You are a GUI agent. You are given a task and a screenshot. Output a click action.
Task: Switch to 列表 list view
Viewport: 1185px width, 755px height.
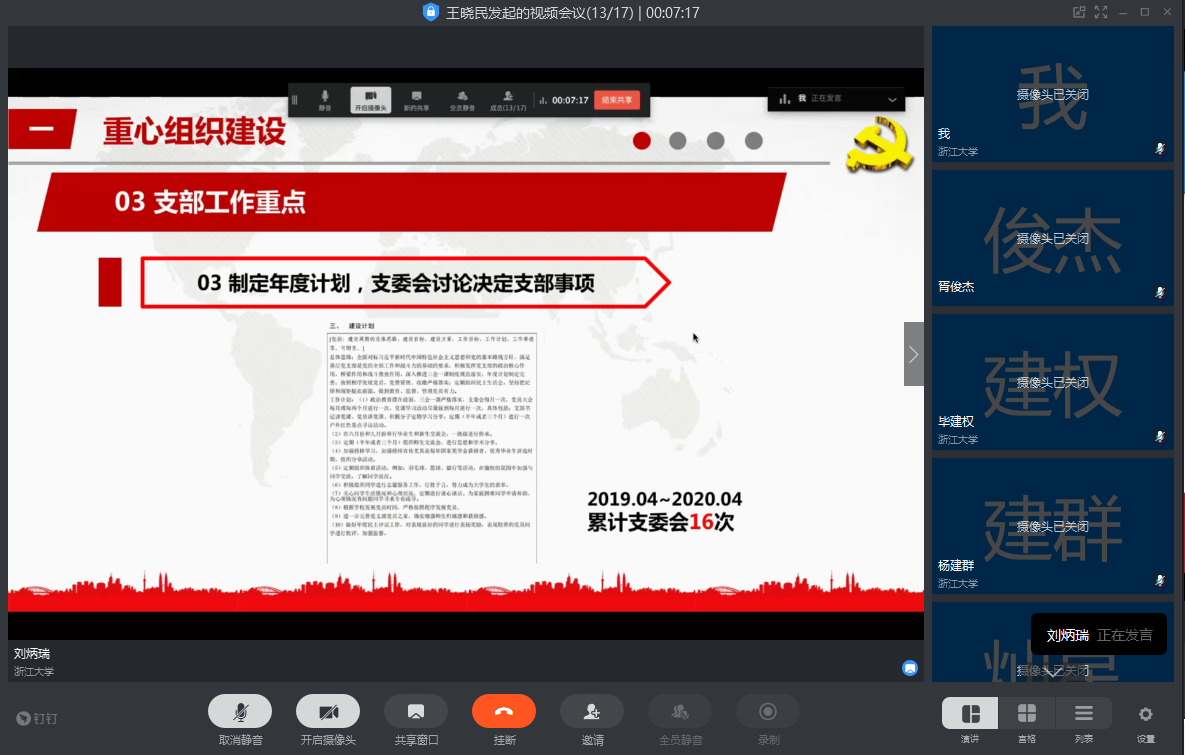(1084, 714)
